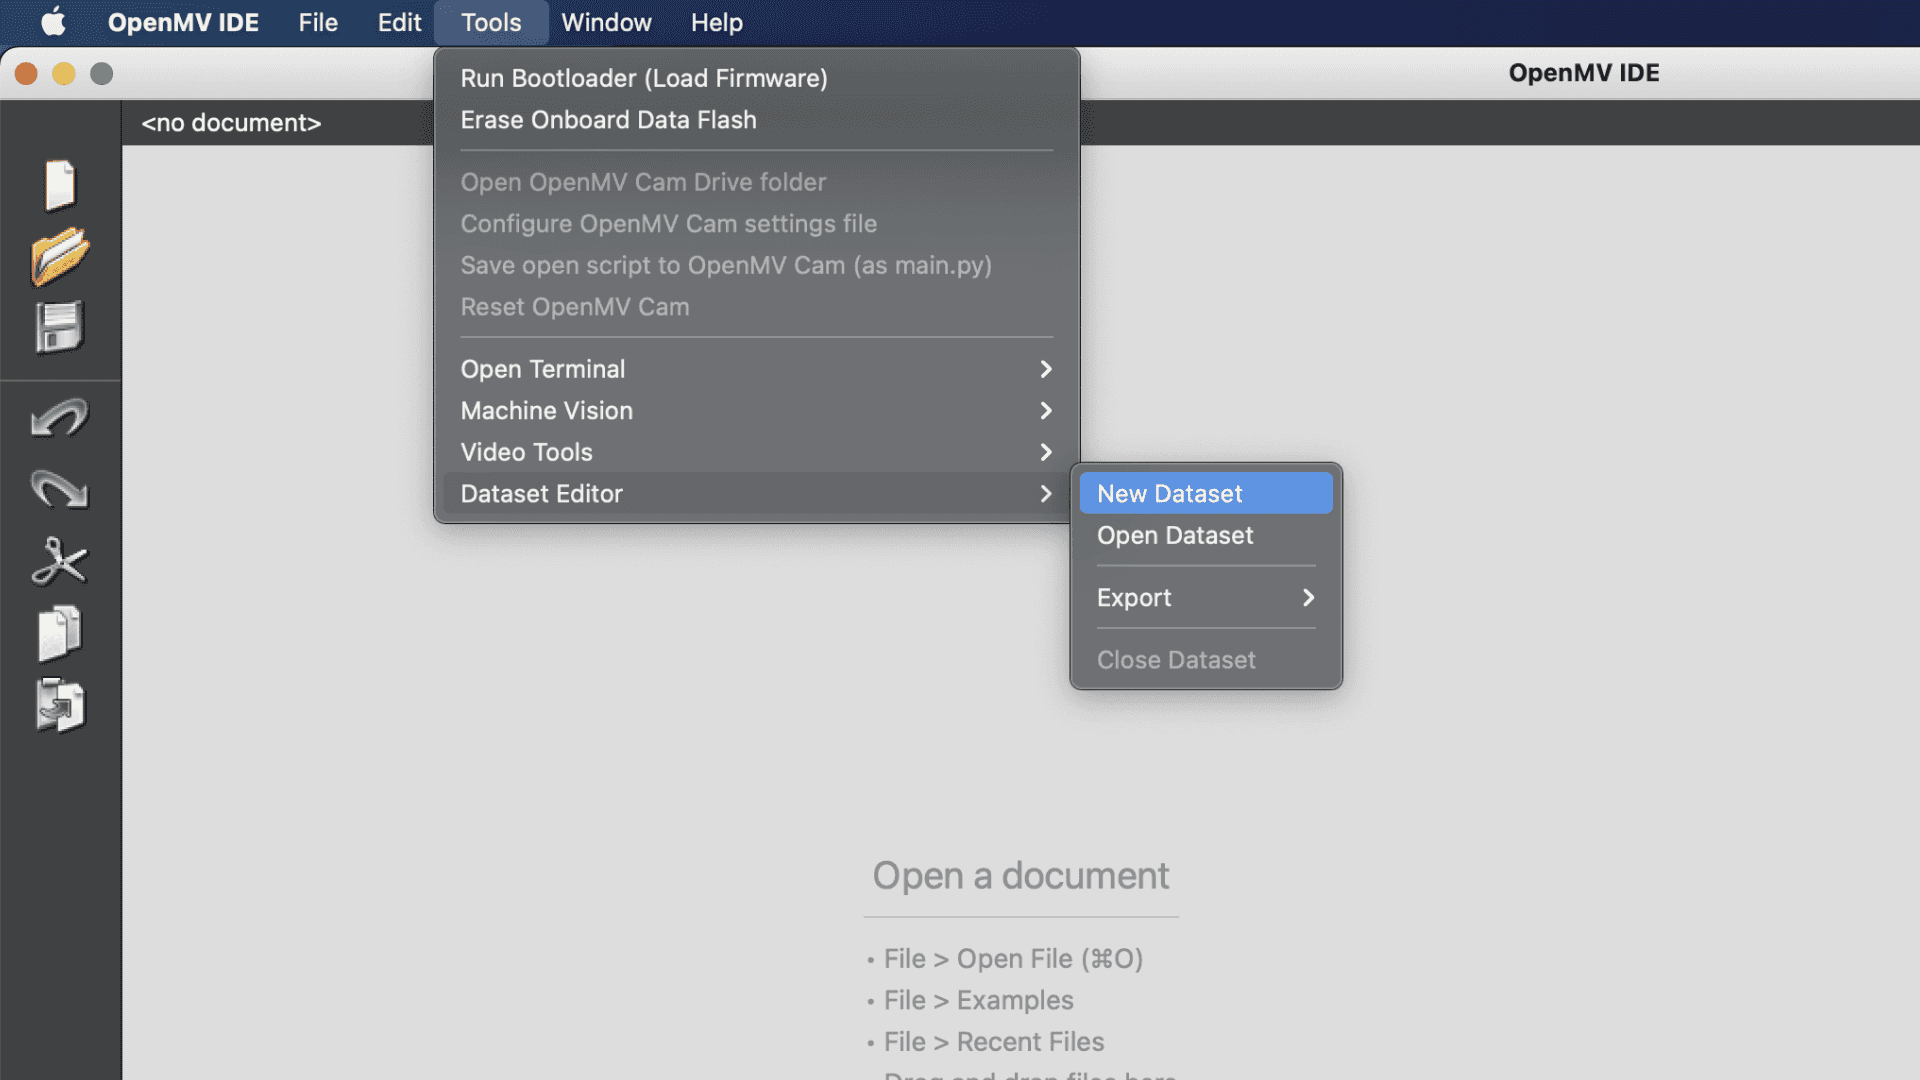Choose Erase Onboard Data Flash
This screenshot has height=1080, width=1920.
click(608, 120)
